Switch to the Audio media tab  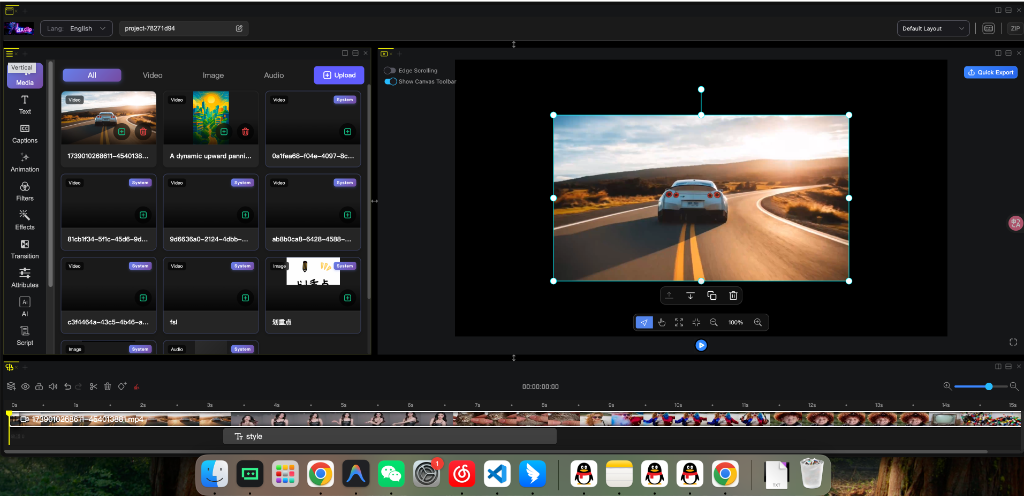274,75
